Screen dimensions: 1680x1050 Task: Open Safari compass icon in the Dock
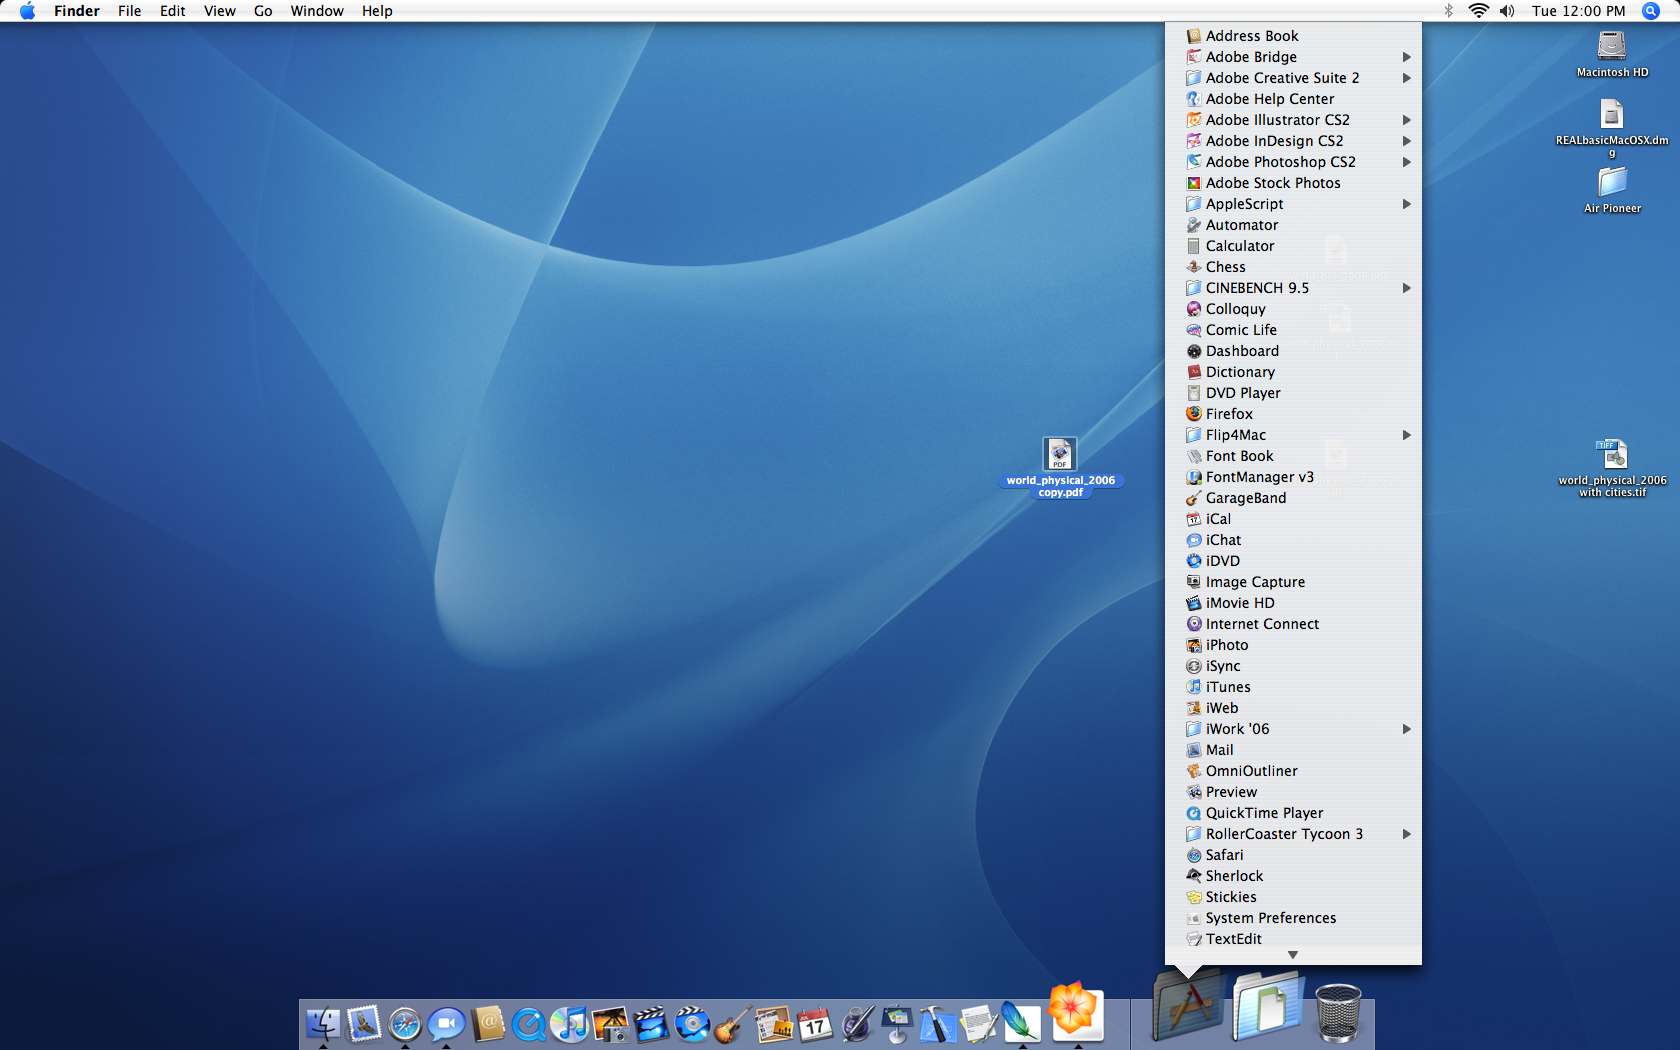point(405,1024)
